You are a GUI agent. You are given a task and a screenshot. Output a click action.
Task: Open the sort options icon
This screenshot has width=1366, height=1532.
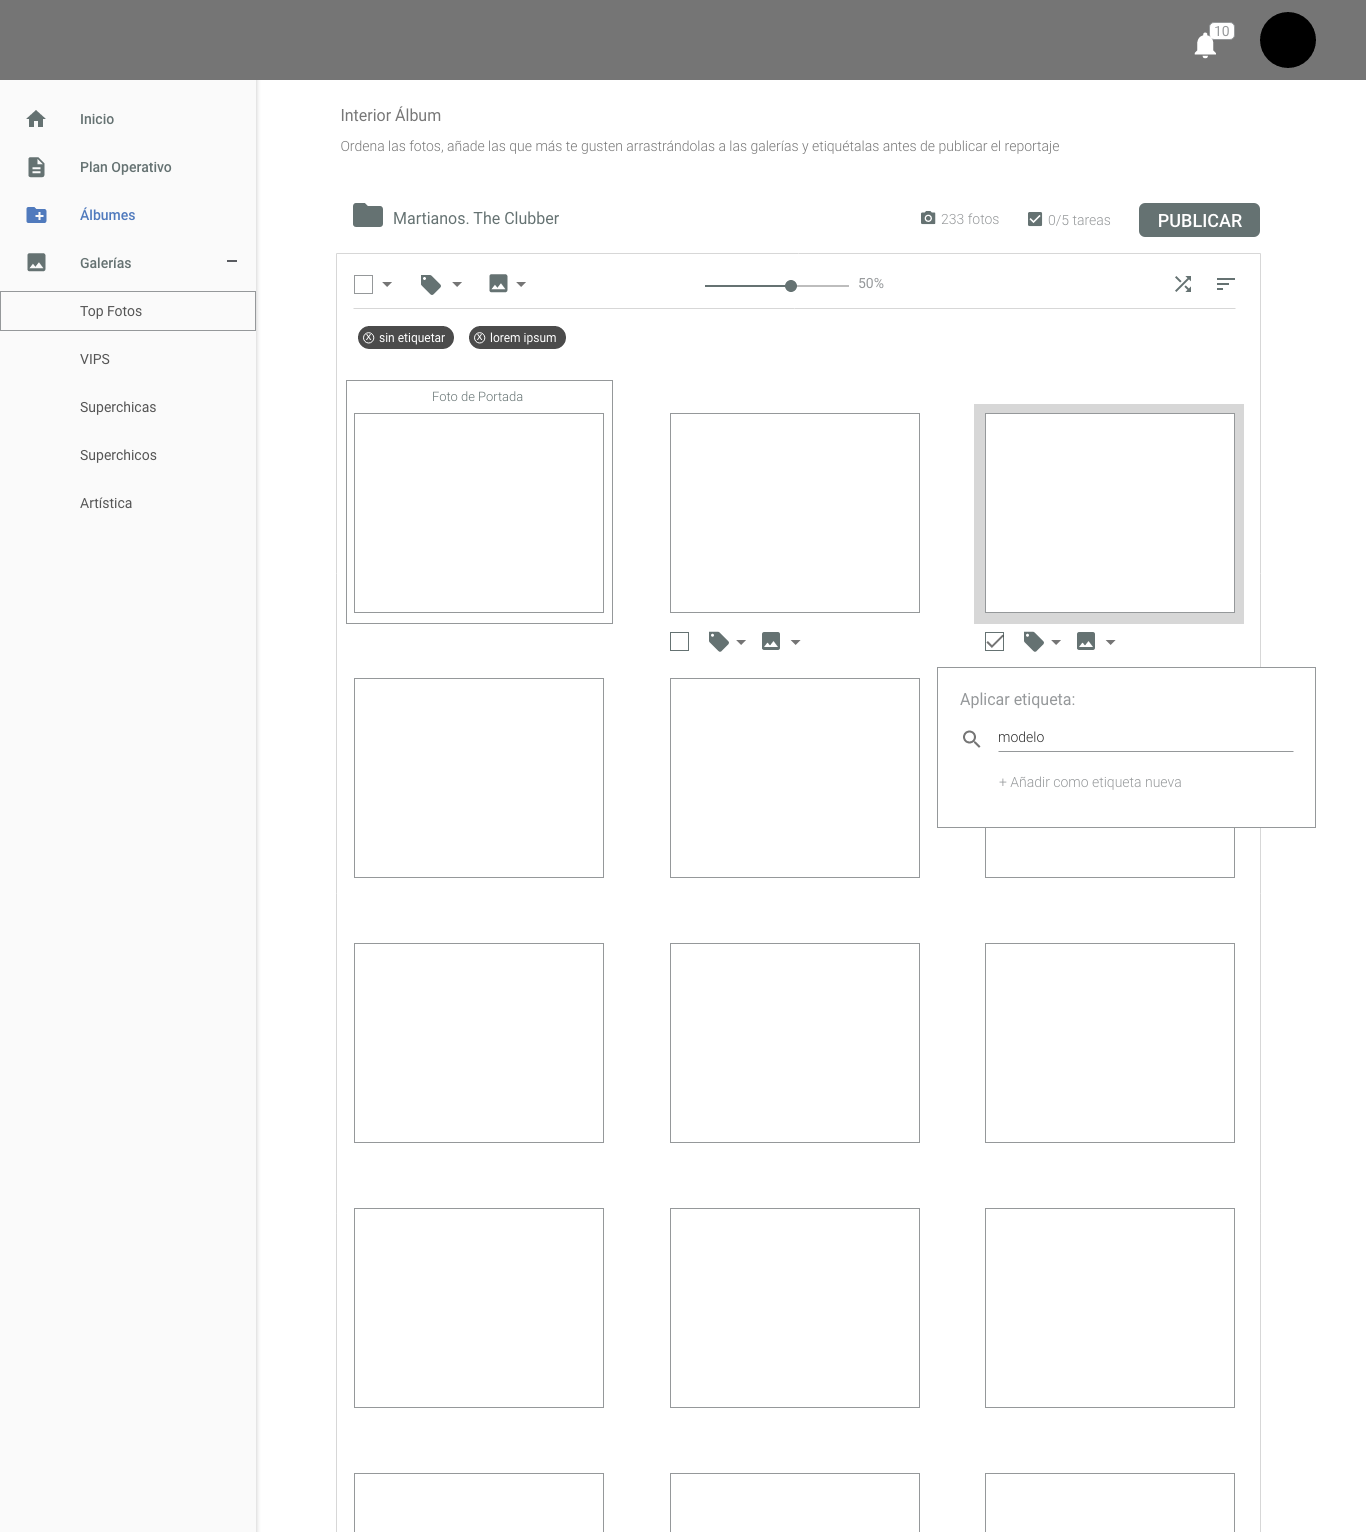[1225, 284]
